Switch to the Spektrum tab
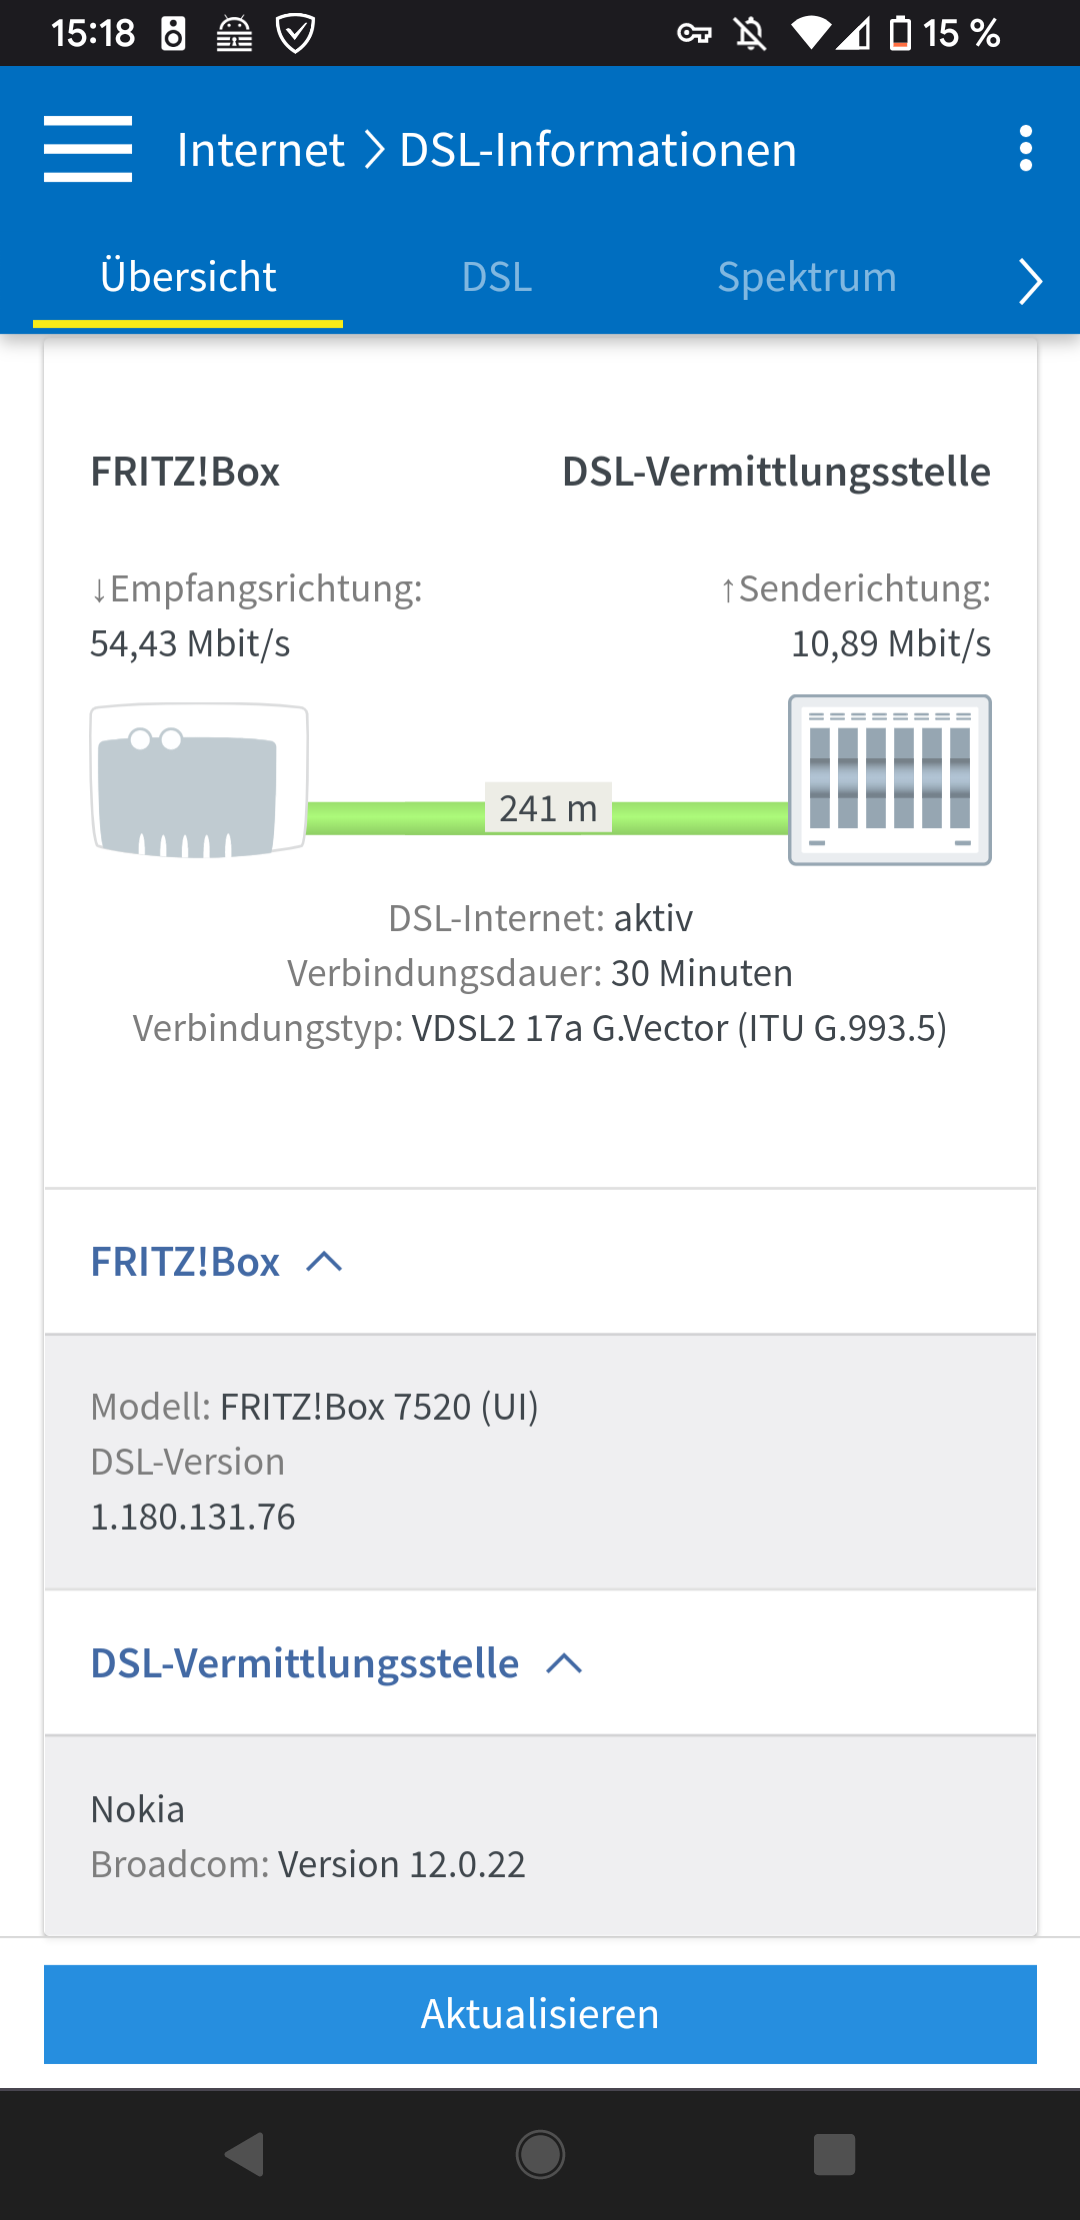This screenshot has height=2220, width=1080. [x=807, y=277]
